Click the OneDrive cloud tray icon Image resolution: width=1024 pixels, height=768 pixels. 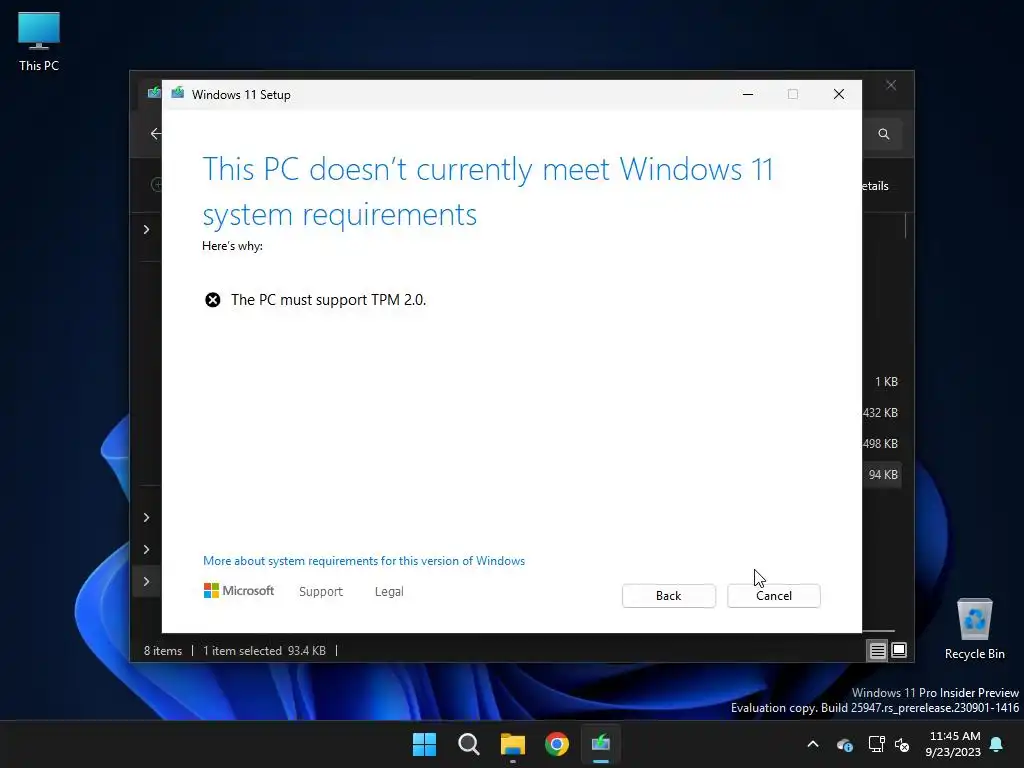coord(844,744)
